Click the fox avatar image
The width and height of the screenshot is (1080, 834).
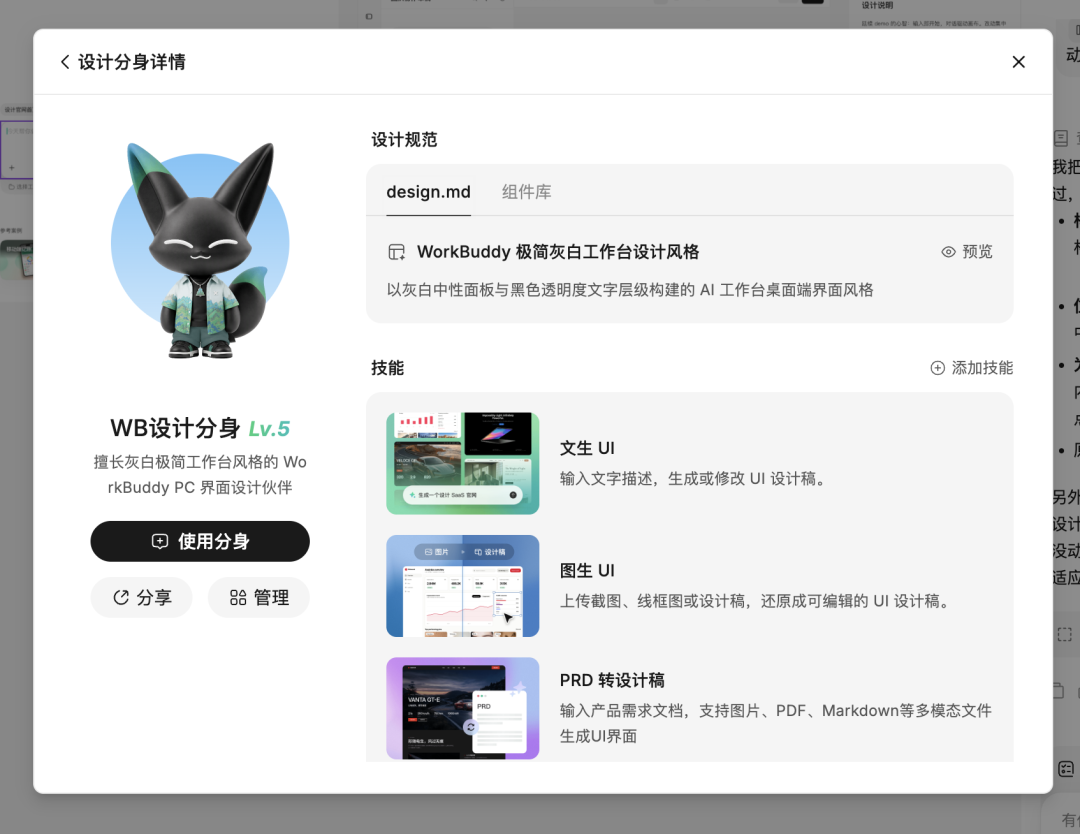click(200, 250)
